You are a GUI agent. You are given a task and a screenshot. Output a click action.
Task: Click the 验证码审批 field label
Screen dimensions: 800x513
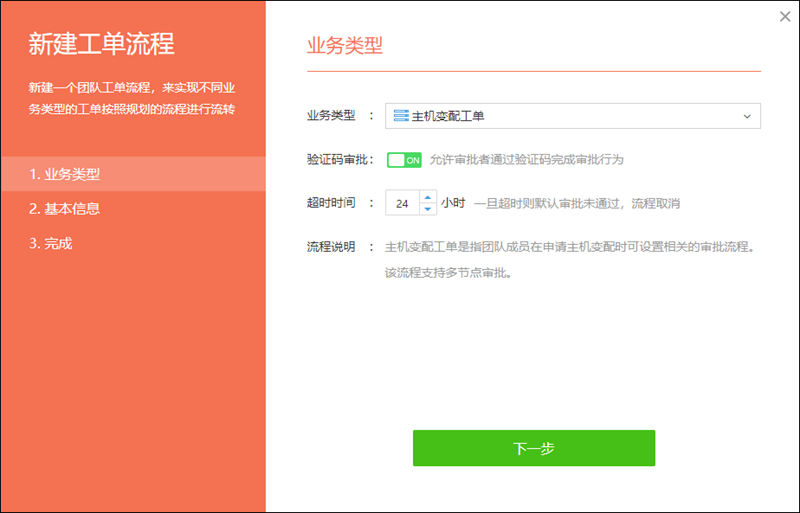tap(338, 160)
